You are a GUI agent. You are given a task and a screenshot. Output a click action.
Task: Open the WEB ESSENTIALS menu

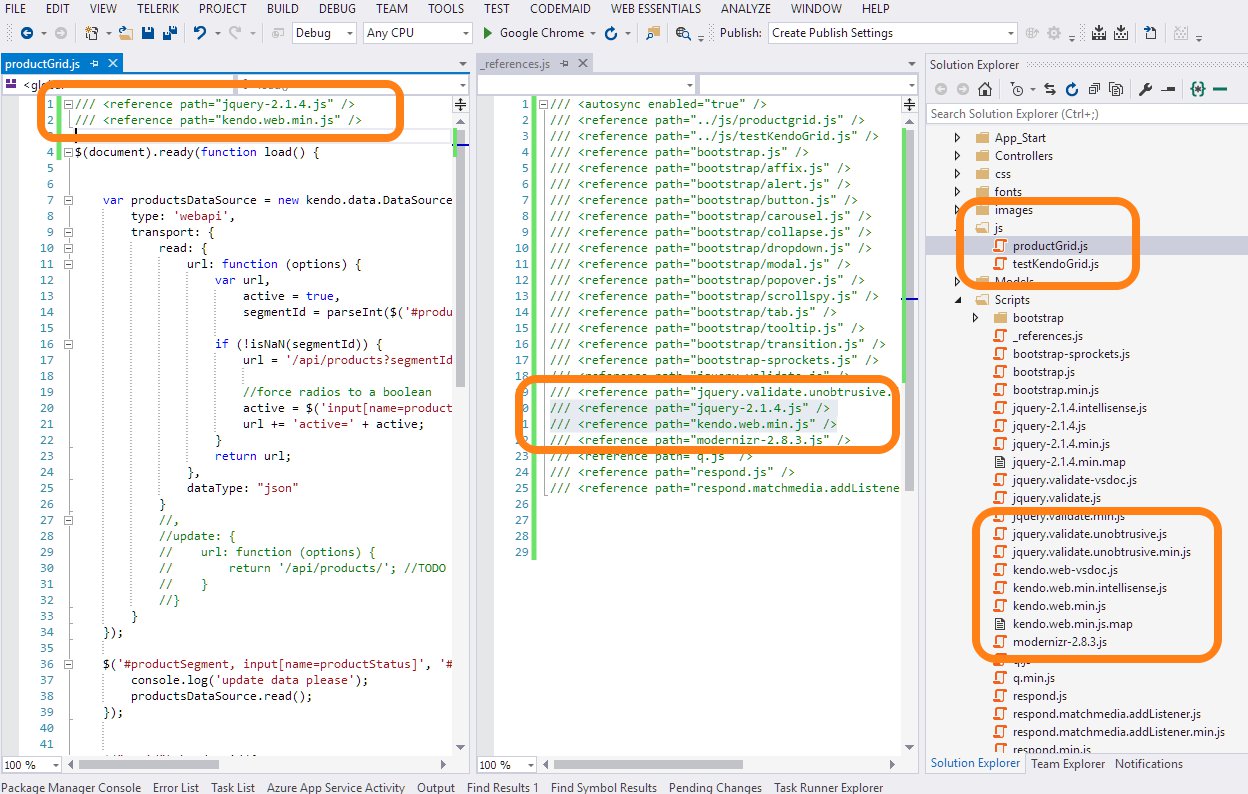point(654,9)
